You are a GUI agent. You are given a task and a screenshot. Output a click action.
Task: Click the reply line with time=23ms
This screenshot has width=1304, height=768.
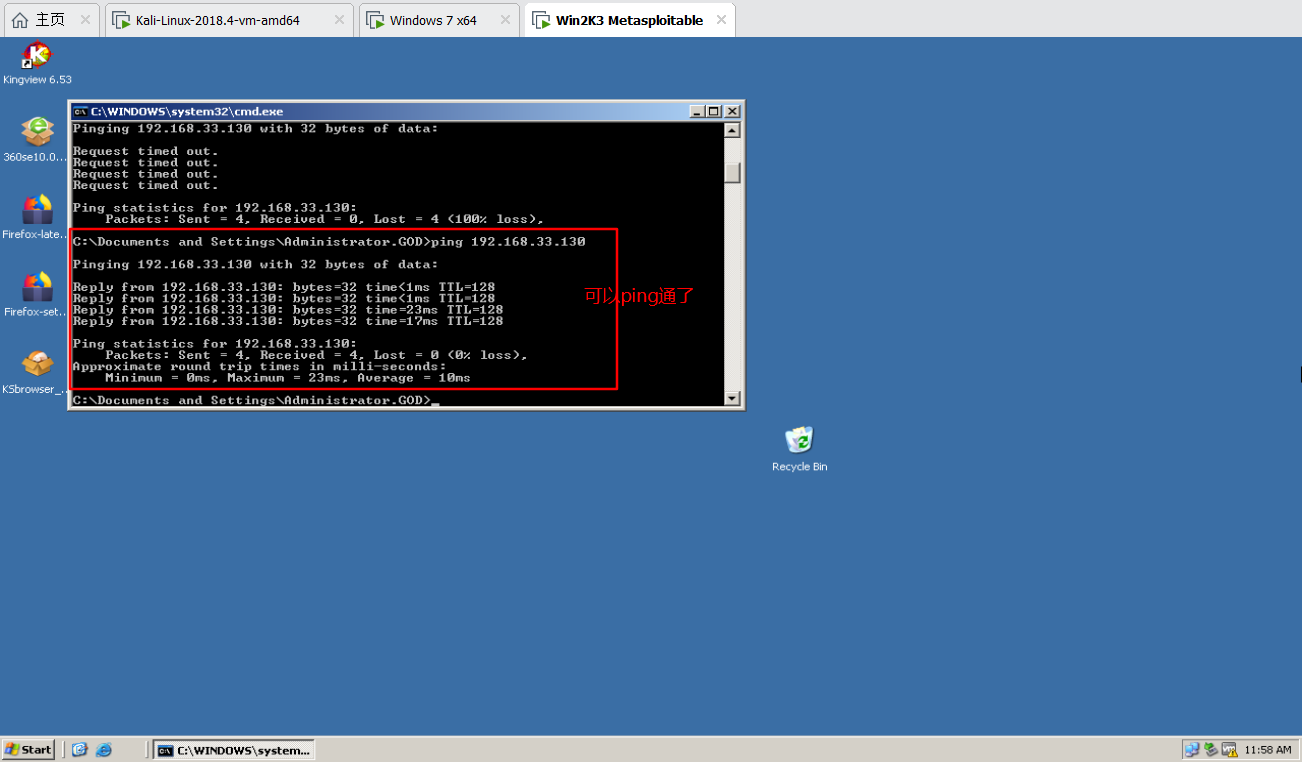point(288,310)
